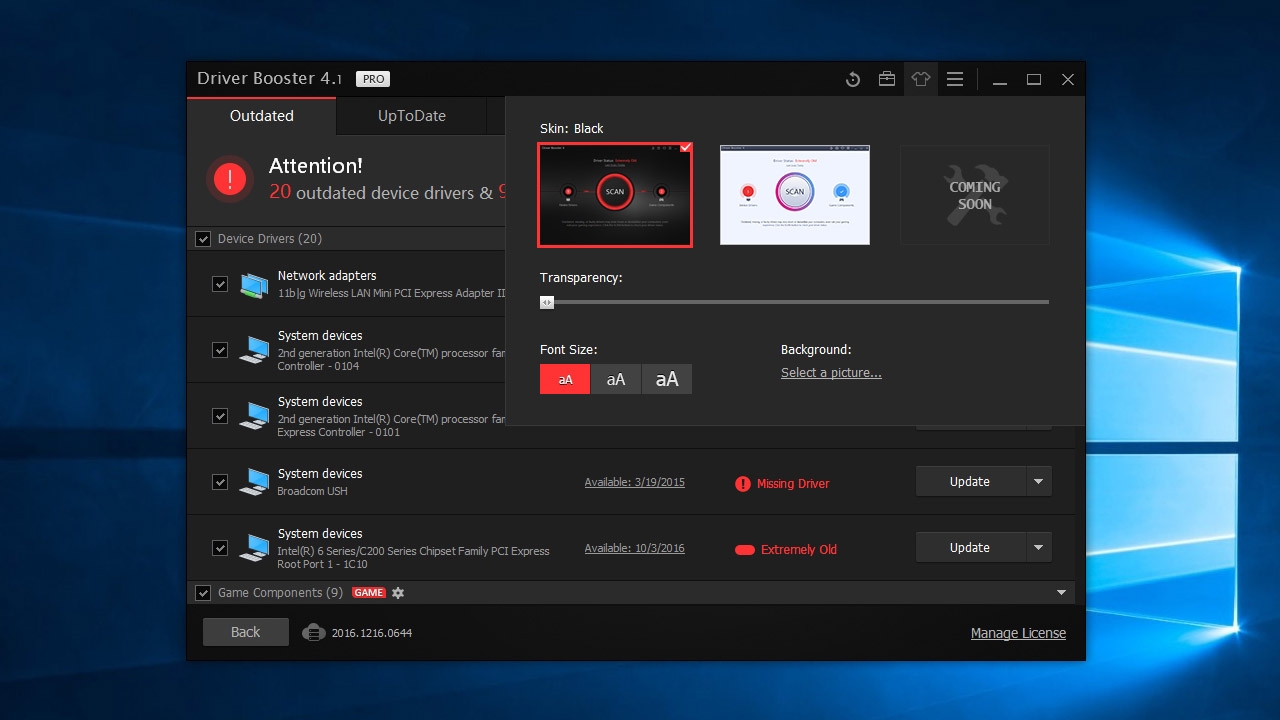Click the Transparency slider handle
This screenshot has width=1280, height=720.
pyautogui.click(x=547, y=302)
